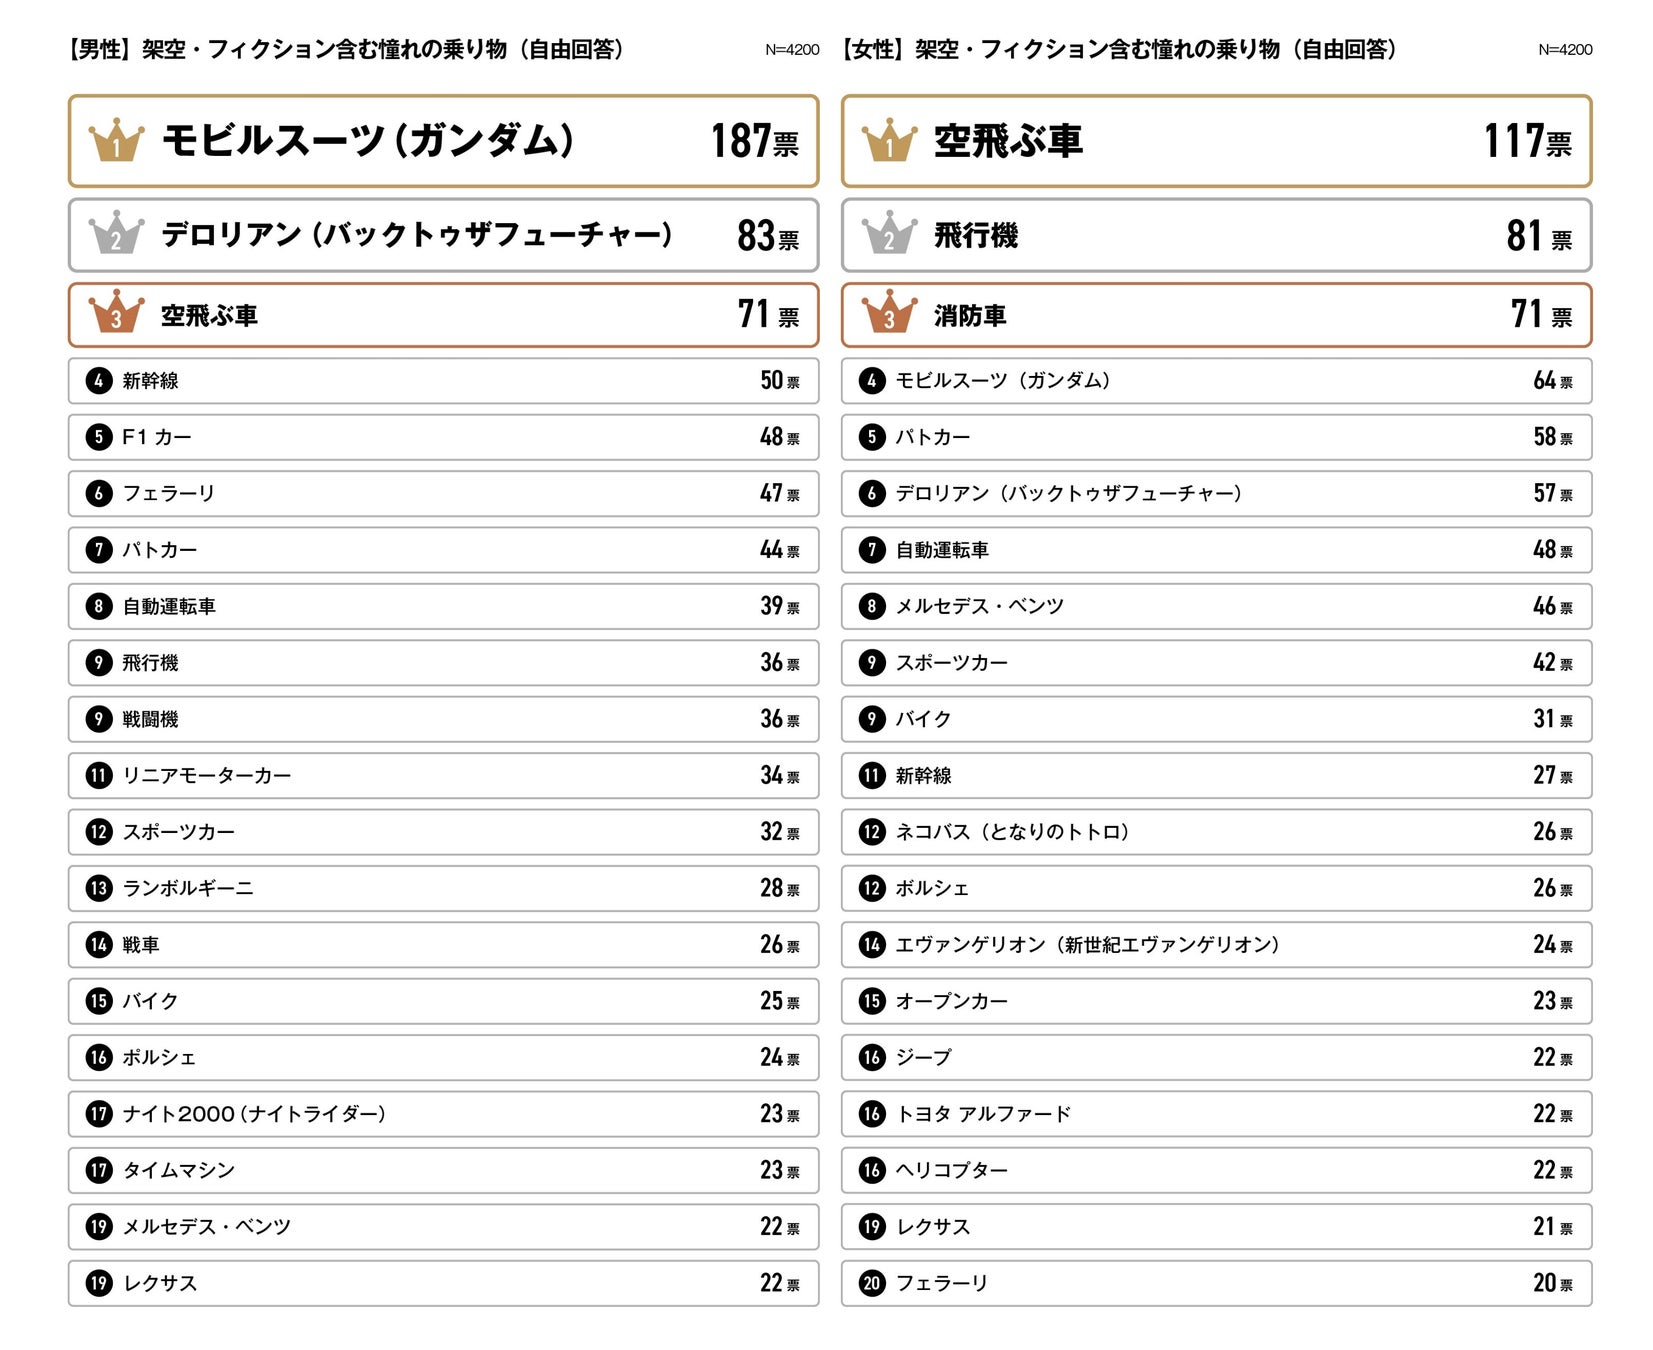Select the ナイト2000 (ナイトライダー) entry
Screen dimensions: 1653x1350
coord(254,1114)
